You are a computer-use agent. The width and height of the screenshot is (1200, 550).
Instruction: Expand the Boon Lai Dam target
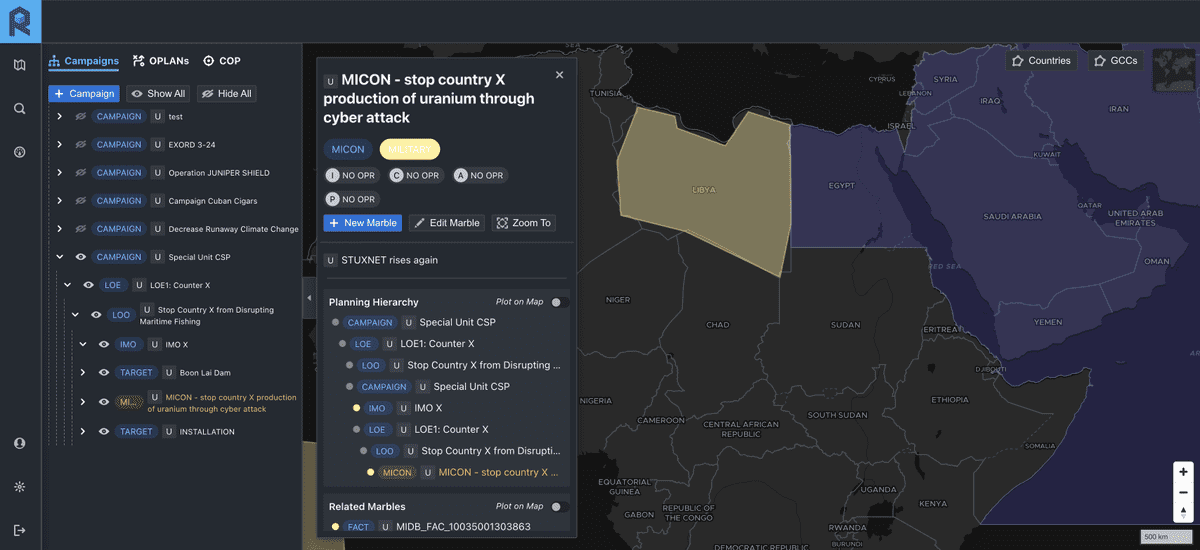[83, 373]
